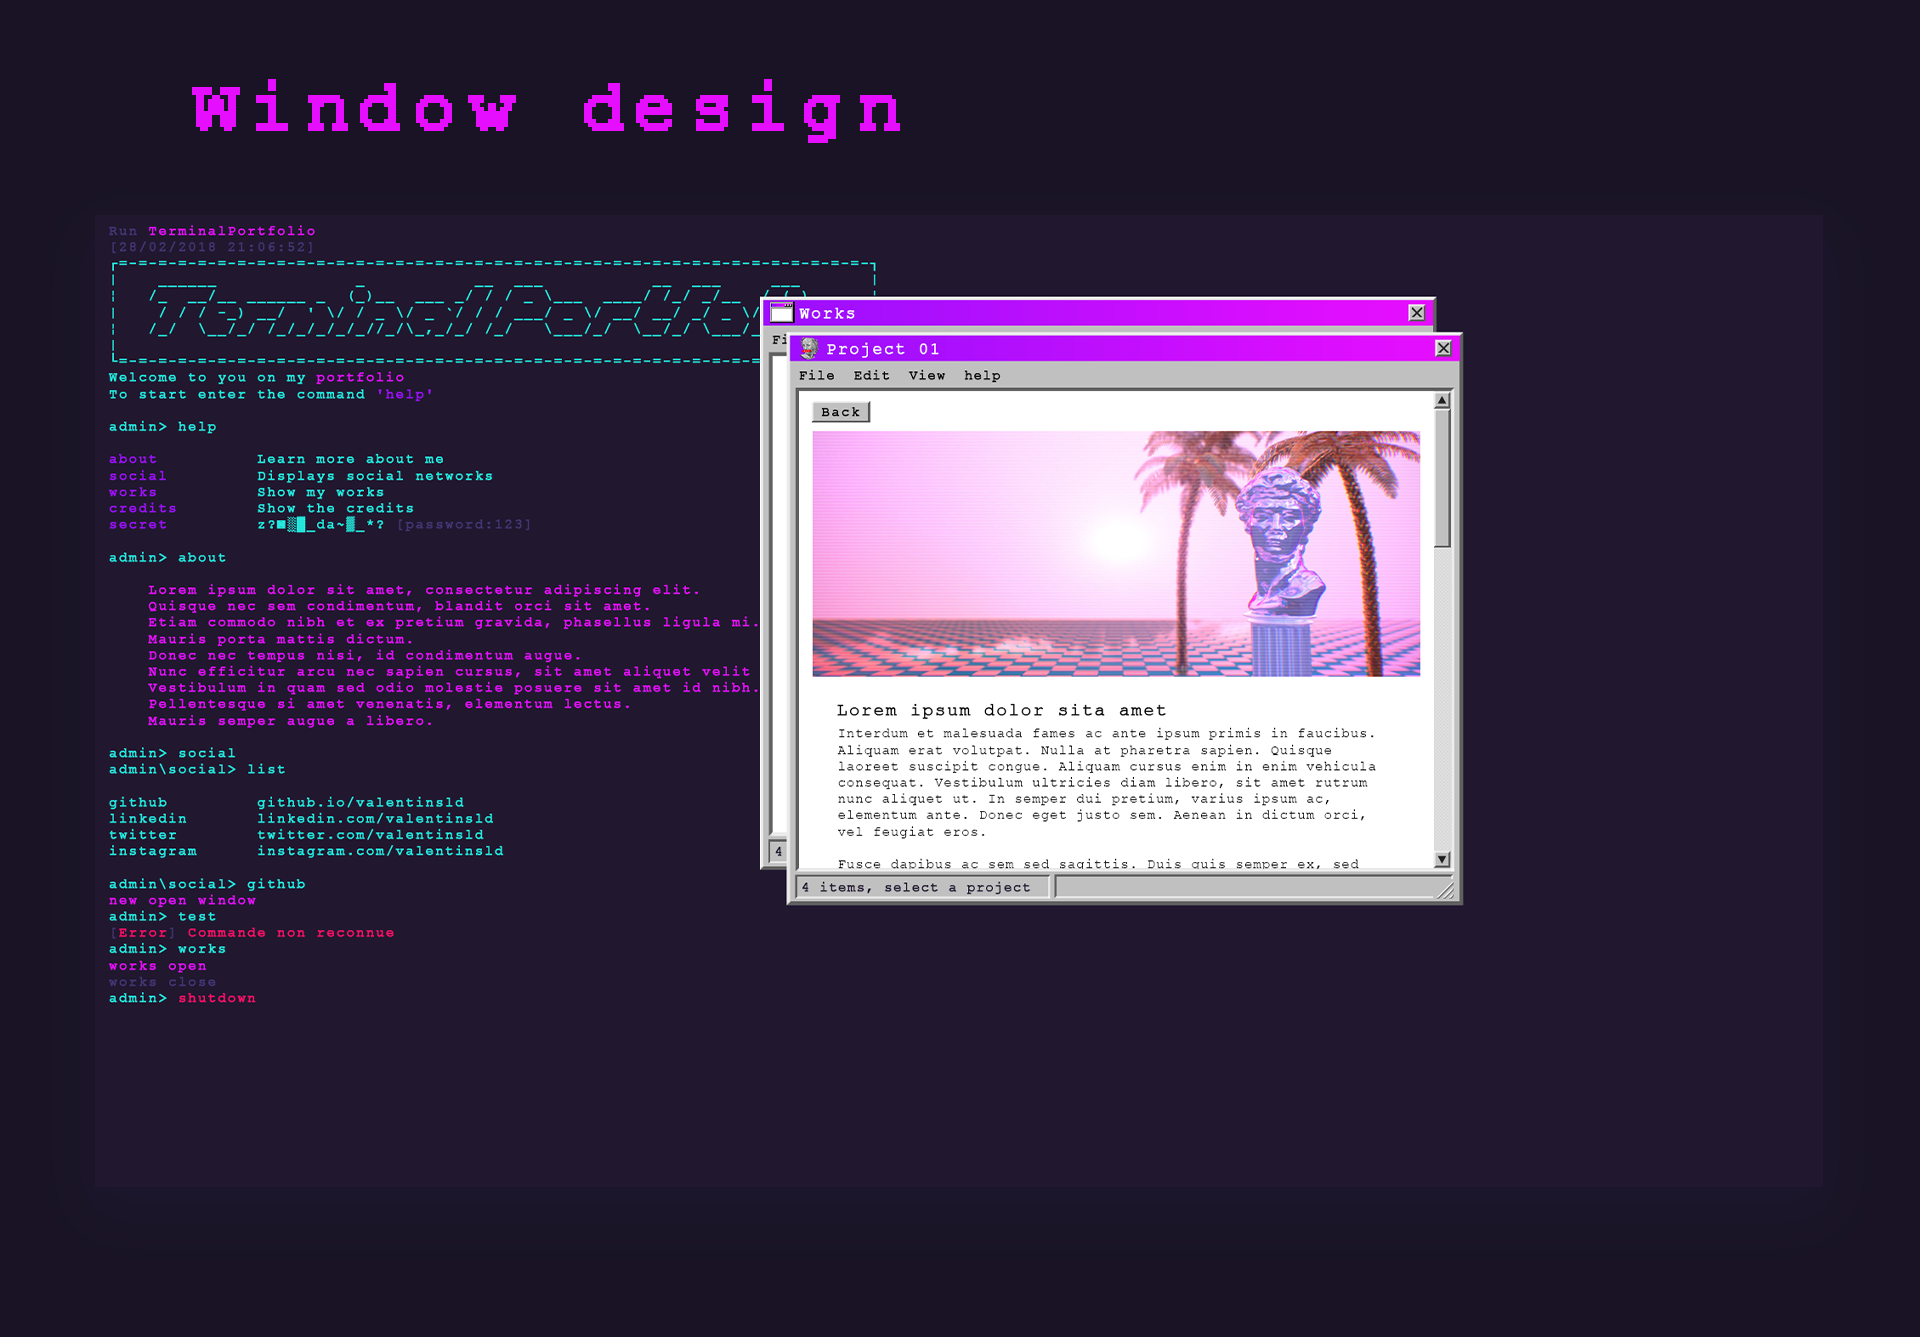Click the resize grip in window corner
The height and width of the screenshot is (1337, 1920).
[x=1445, y=890]
